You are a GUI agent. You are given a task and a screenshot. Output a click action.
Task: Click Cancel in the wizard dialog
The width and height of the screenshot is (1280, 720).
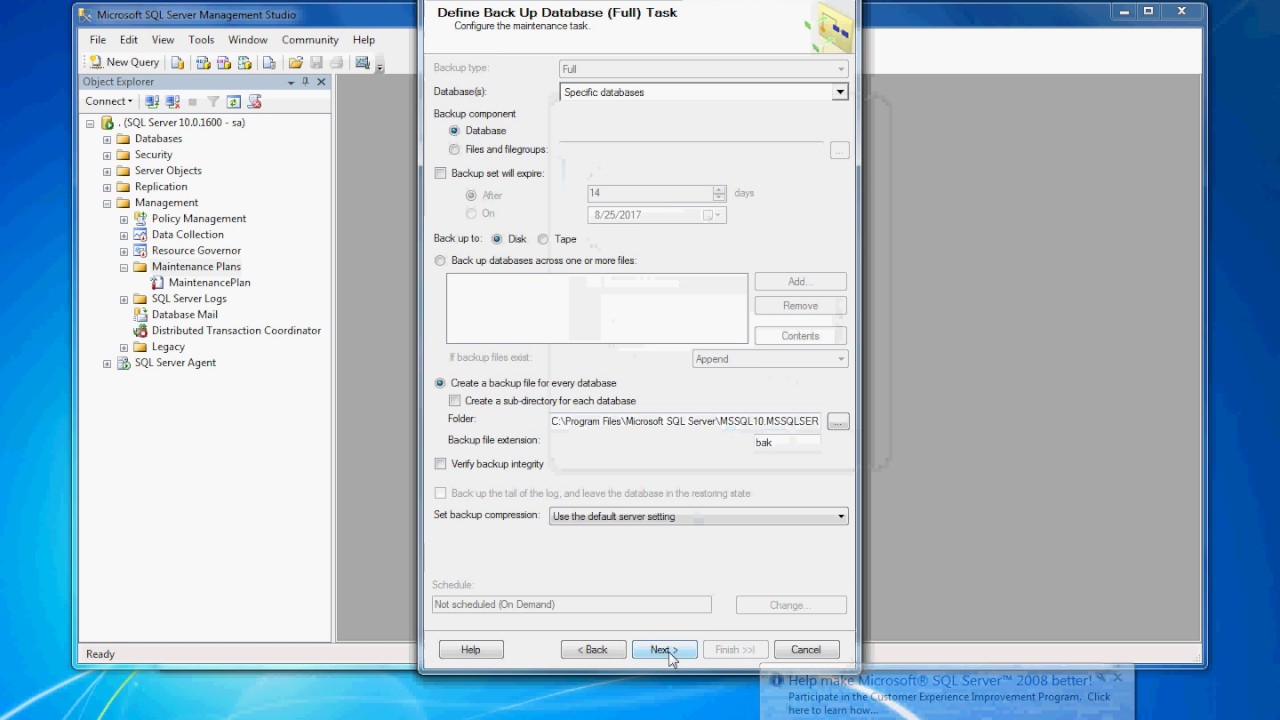[806, 650]
